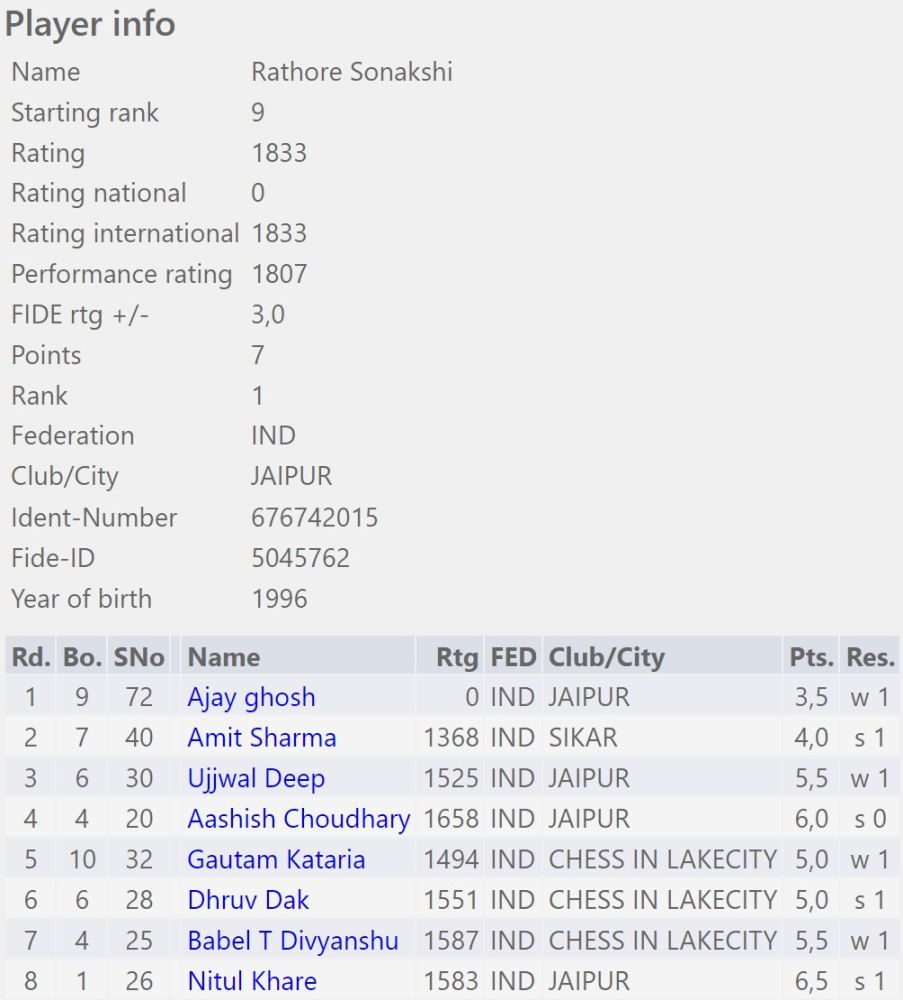
Task: Click the Res. column header
Action: point(870,657)
